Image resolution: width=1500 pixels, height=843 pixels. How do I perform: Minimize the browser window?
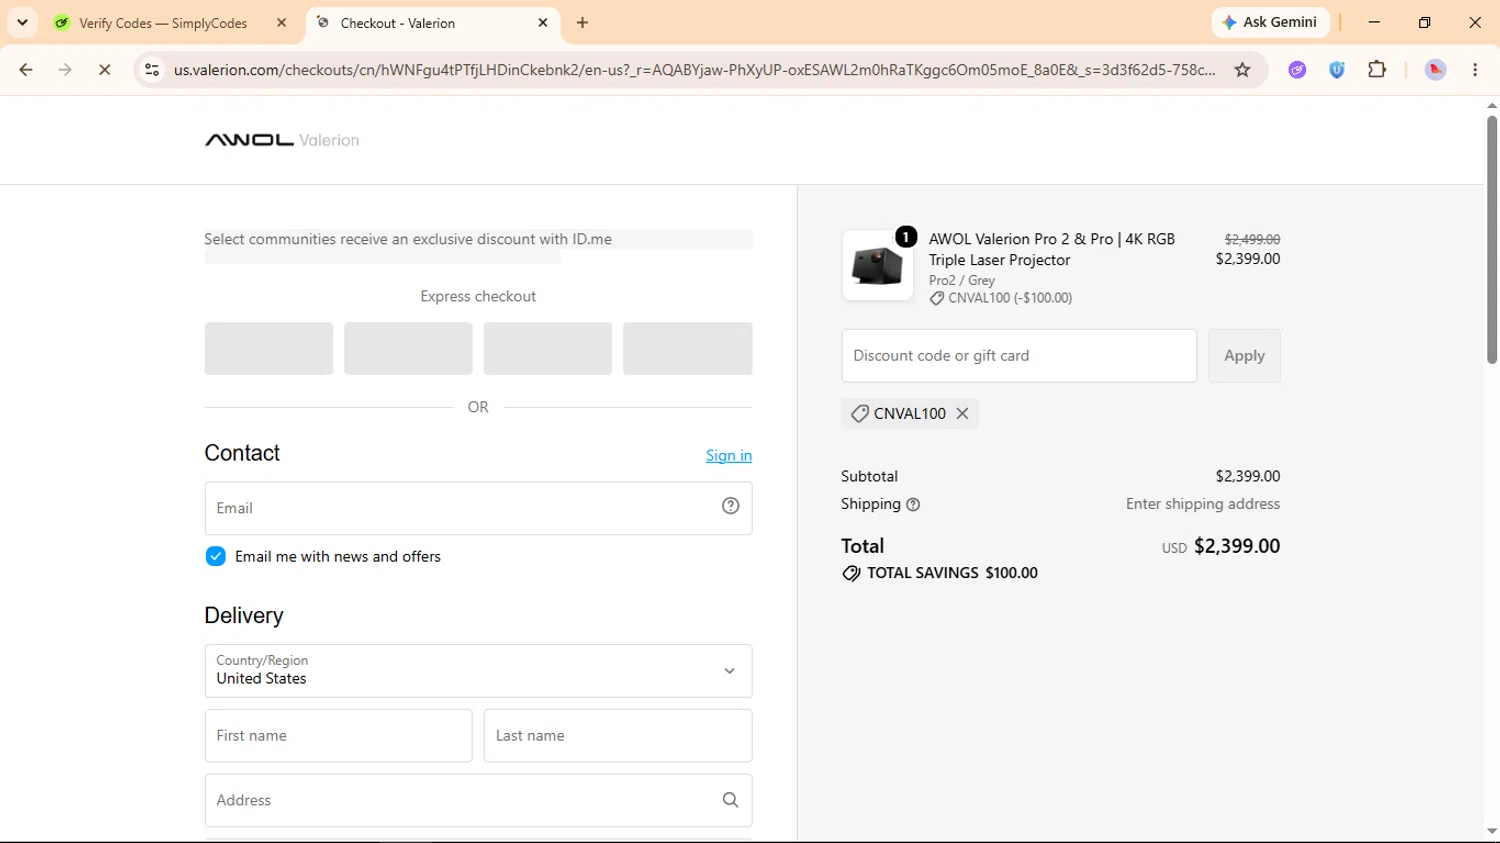(x=1374, y=22)
